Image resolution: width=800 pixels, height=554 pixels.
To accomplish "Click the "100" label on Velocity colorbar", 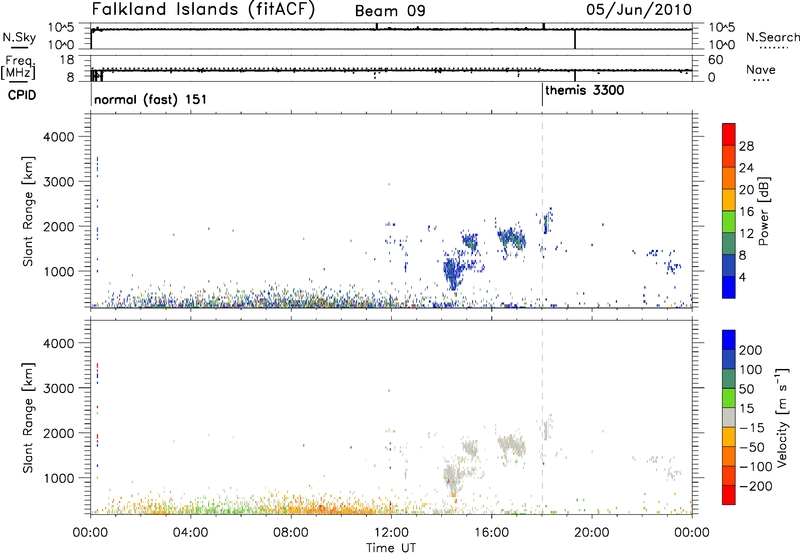I will [751, 370].
